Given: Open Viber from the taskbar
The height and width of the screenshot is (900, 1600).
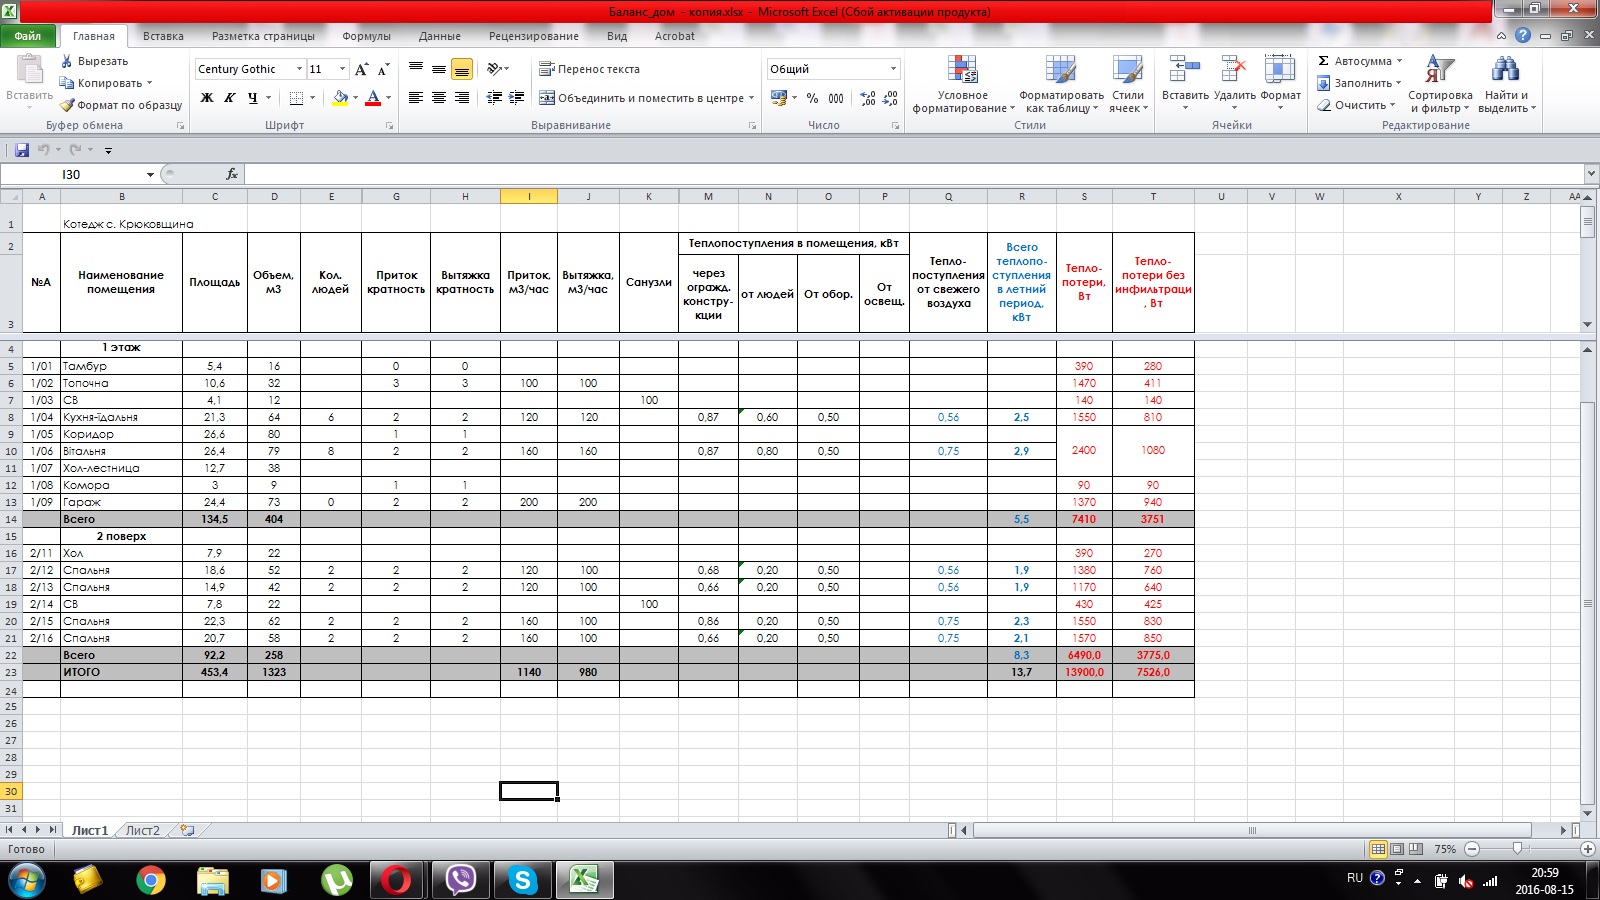Looking at the screenshot, I should pyautogui.click(x=461, y=880).
